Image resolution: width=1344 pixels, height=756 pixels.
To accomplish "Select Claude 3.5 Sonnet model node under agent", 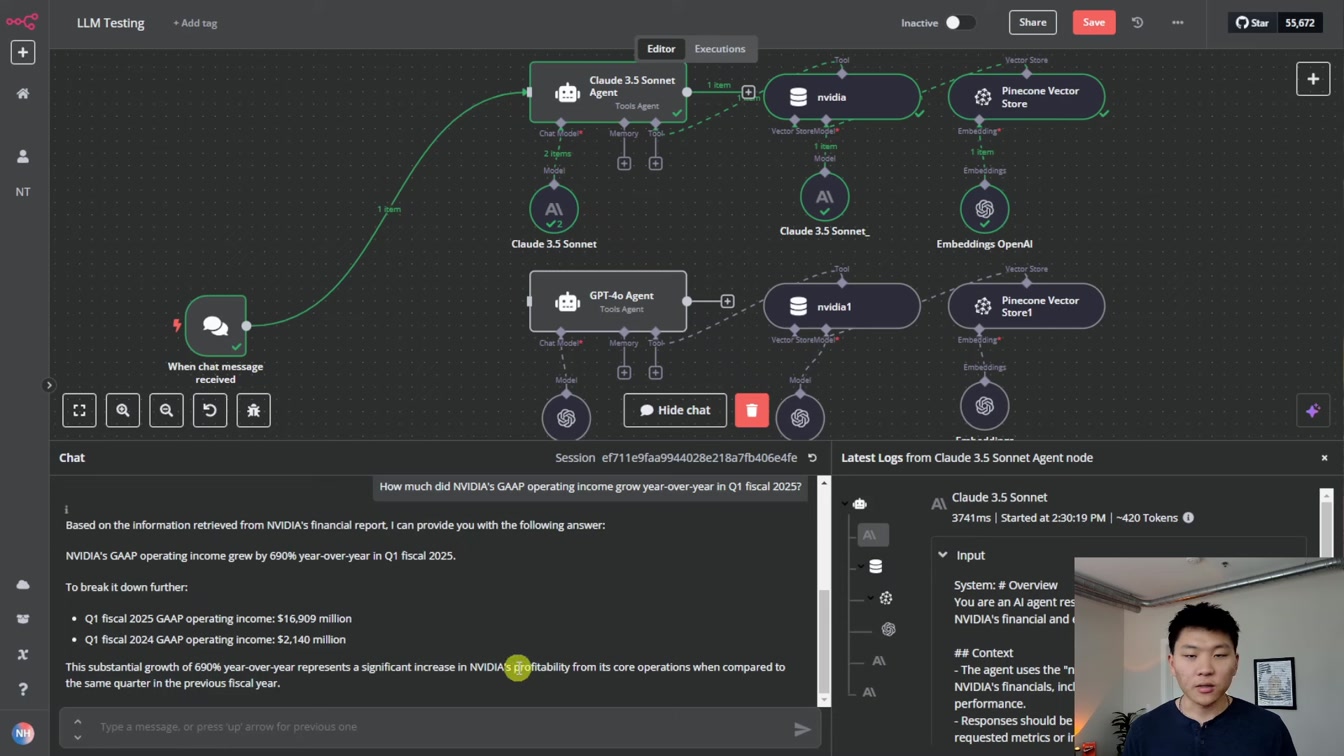I will click(x=554, y=209).
